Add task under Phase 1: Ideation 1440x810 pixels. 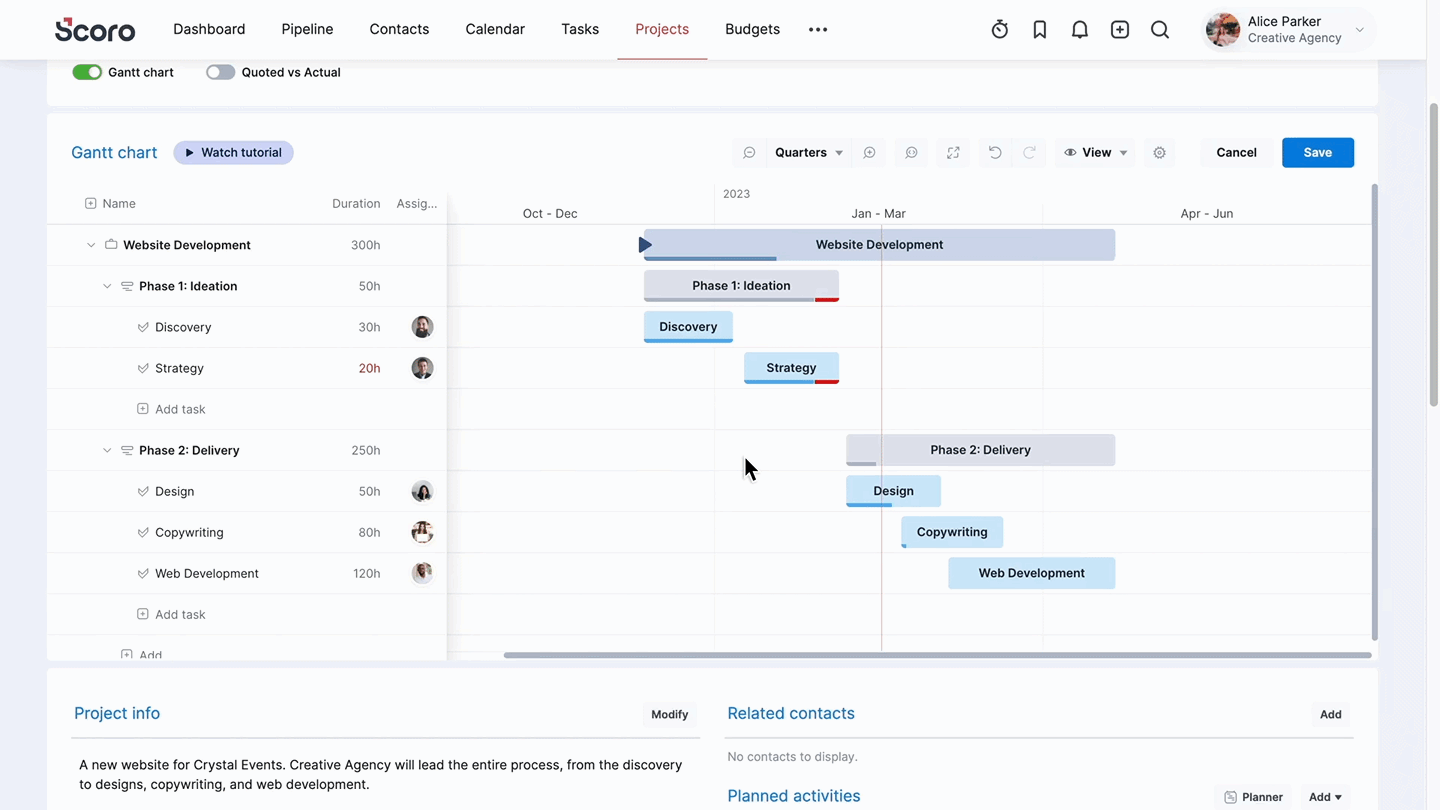pyautogui.click(x=171, y=409)
